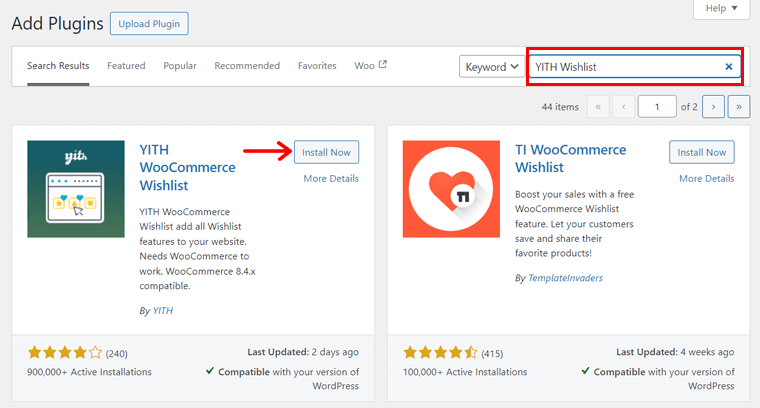Click the 900,000+ Active Installations text
The width and height of the screenshot is (760, 408).
click(89, 372)
